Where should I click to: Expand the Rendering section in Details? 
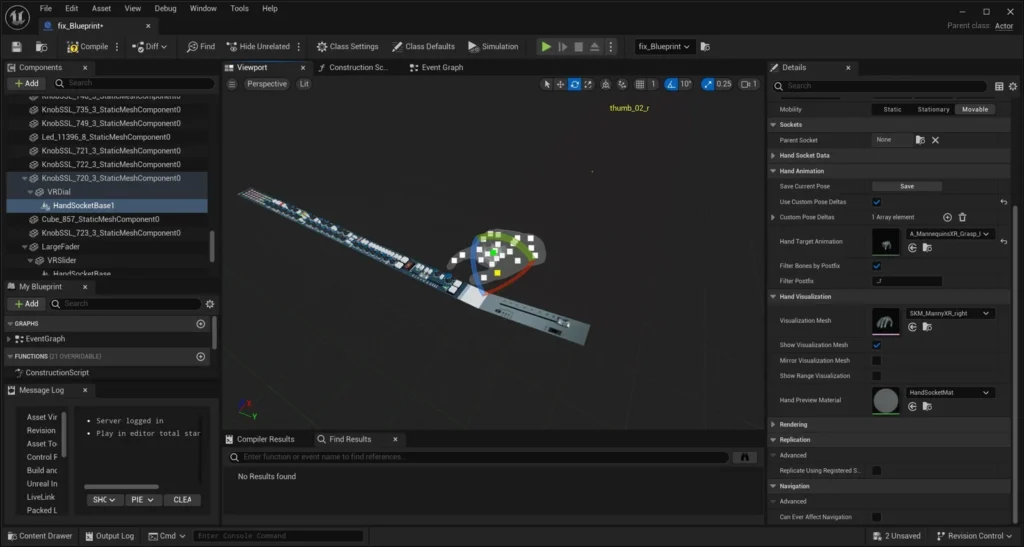(773, 424)
